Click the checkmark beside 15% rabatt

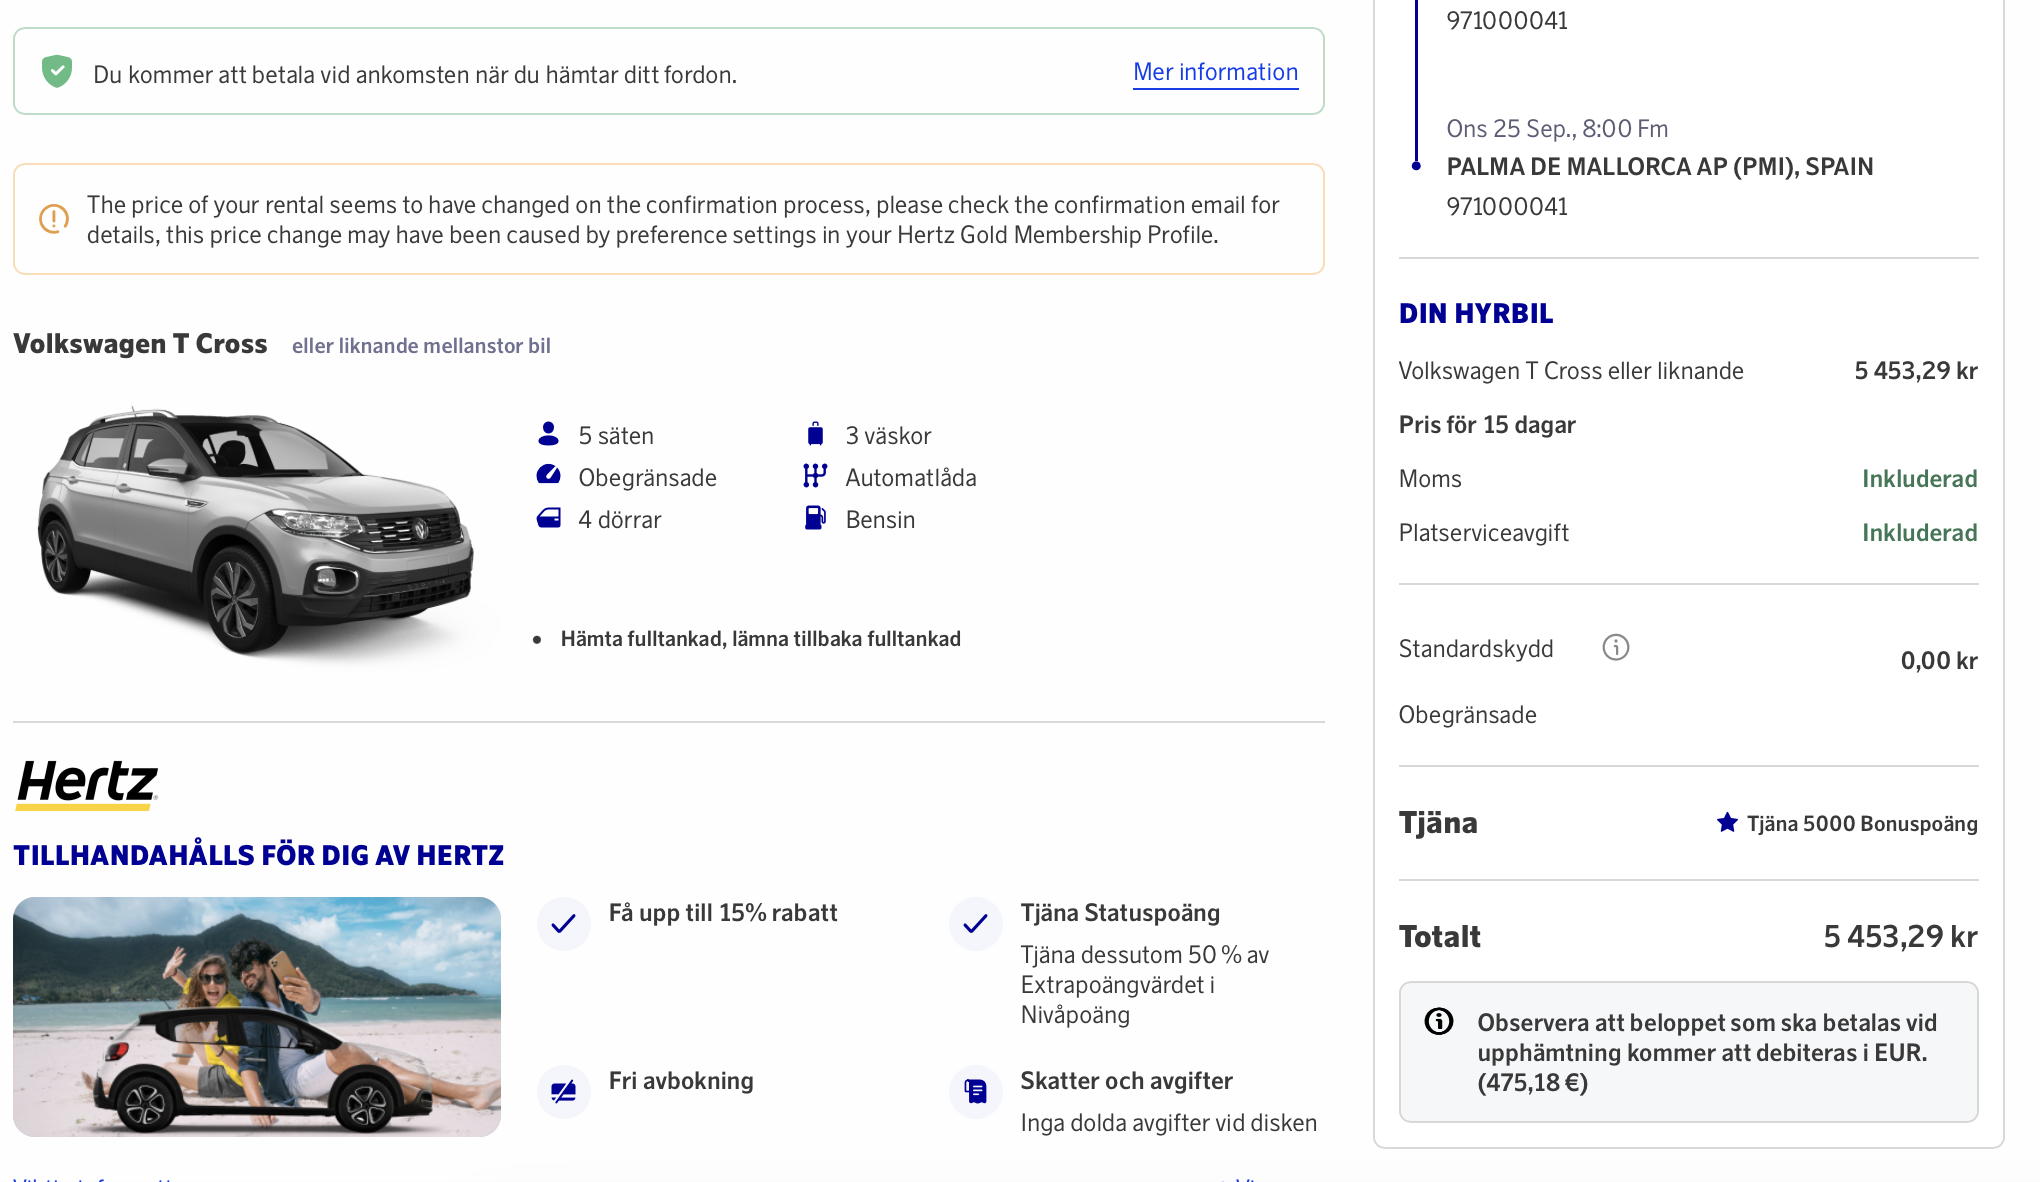(x=564, y=923)
